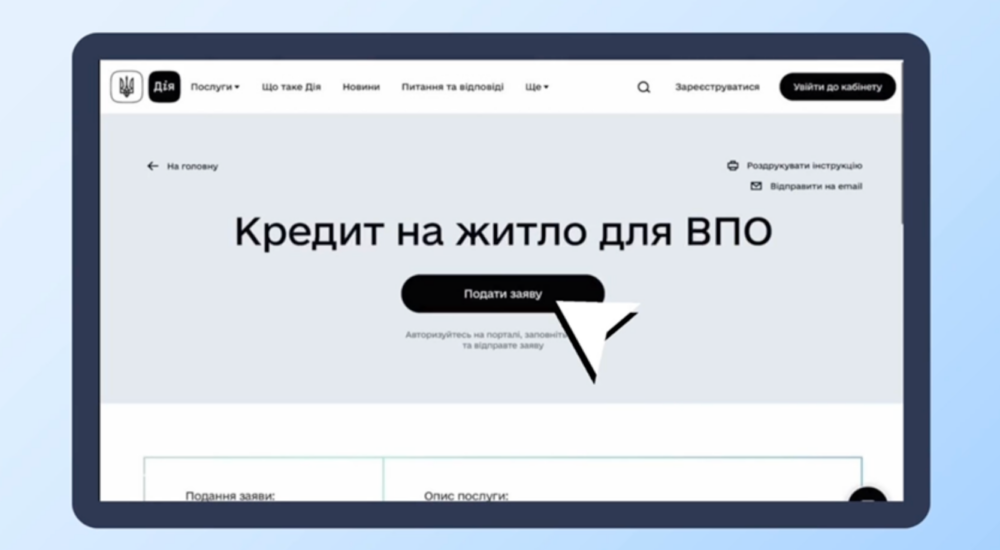
Task: Click the Подання заяви label
Action: (230, 495)
